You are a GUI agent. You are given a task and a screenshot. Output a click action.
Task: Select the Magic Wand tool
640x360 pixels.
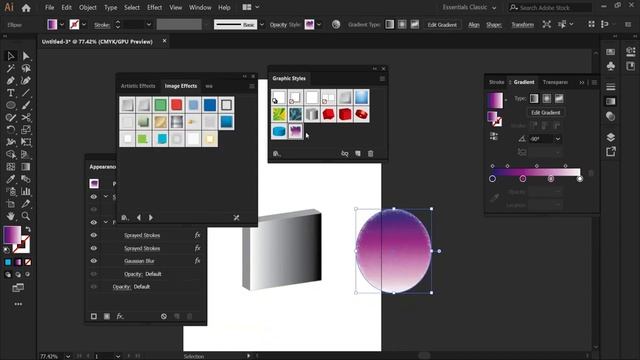coord(11,68)
